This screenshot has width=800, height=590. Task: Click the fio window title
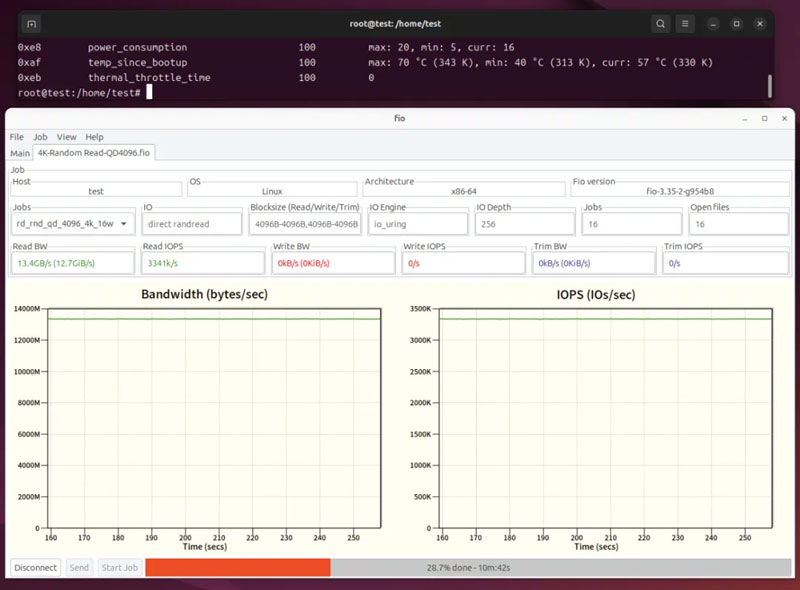tap(399, 118)
